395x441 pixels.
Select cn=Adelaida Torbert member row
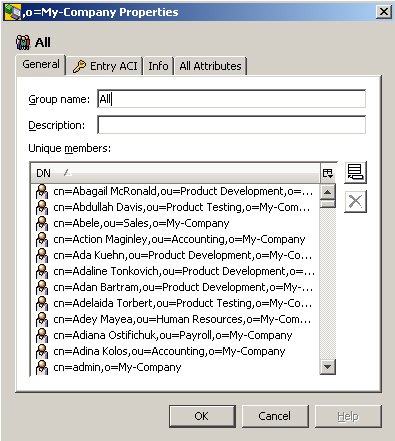click(175, 303)
